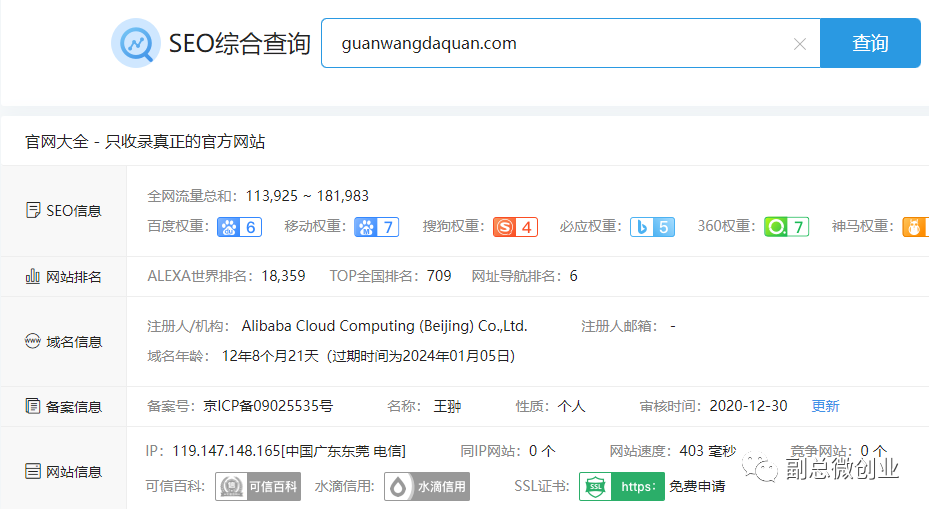Click the 网站速度 403 毫秒 value
The width and height of the screenshot is (929, 509).
click(x=708, y=451)
